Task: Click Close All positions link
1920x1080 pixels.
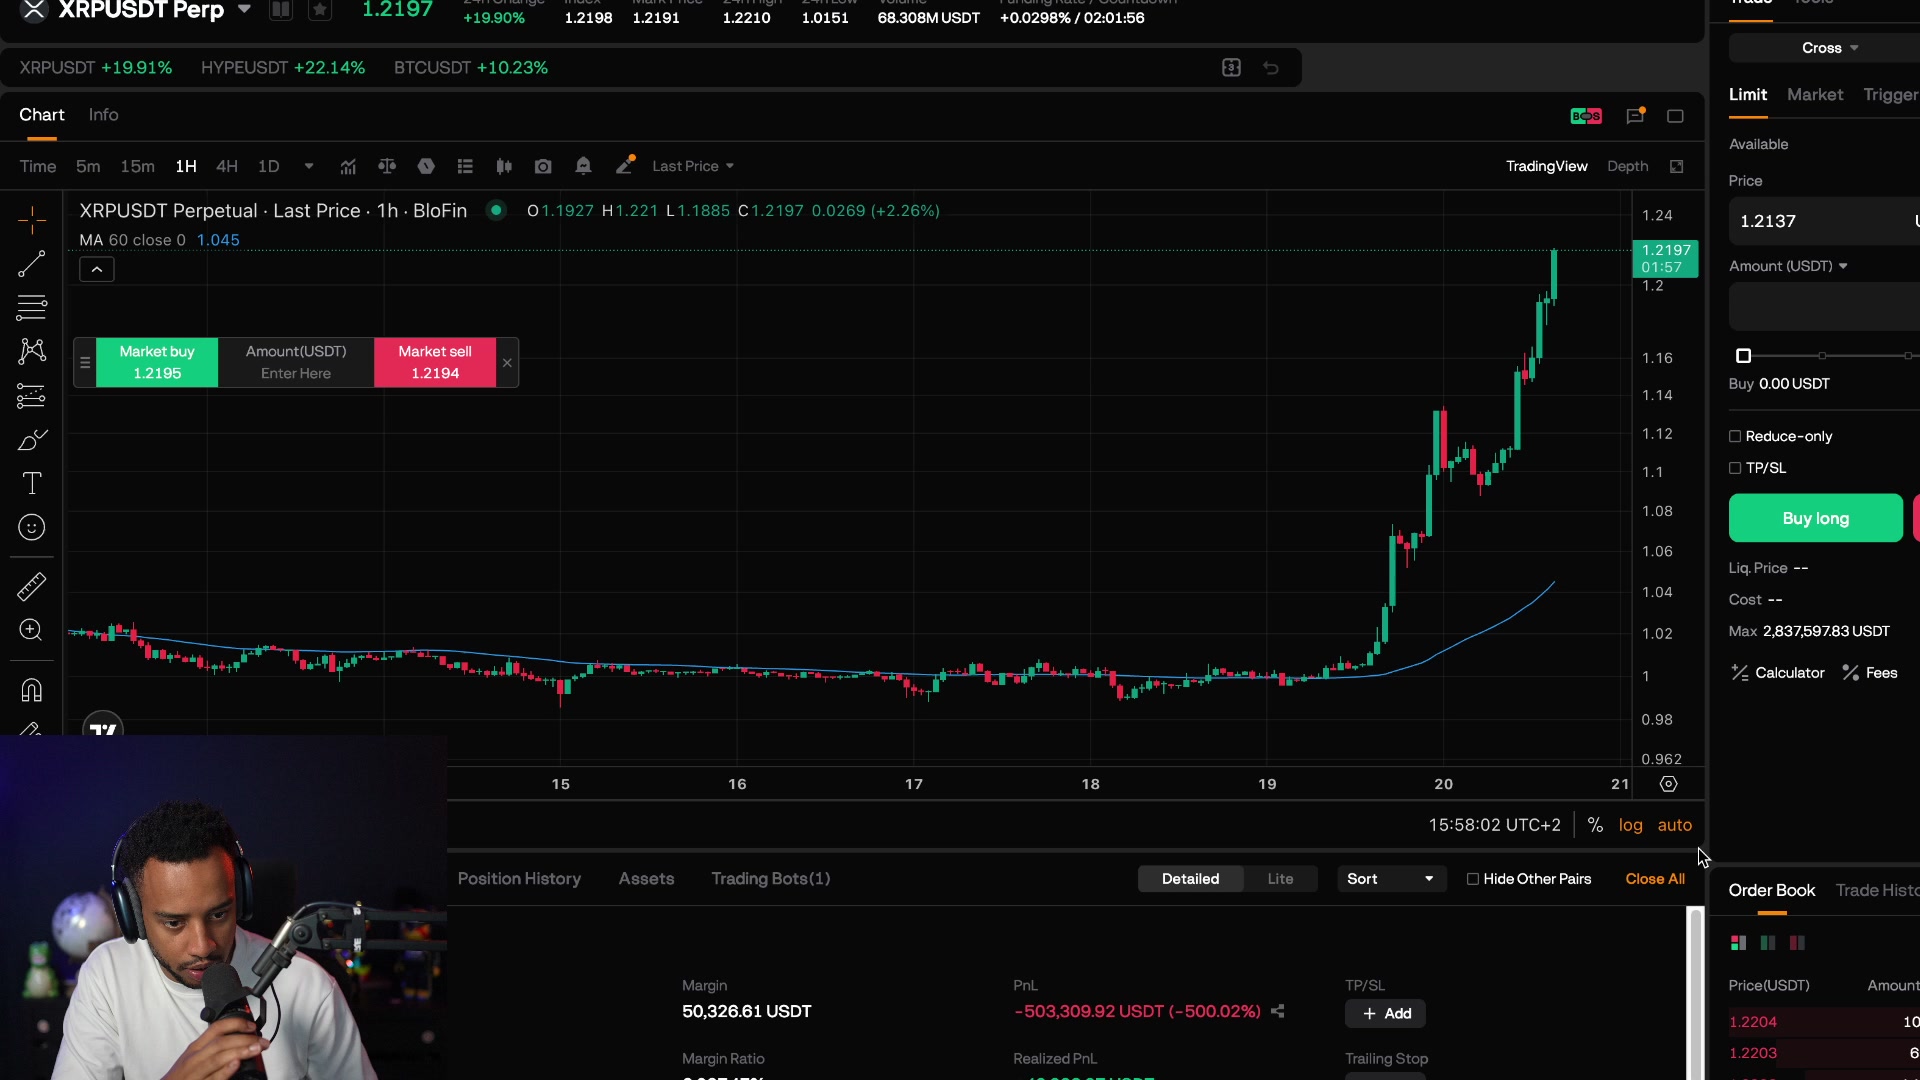Action: pos(1654,879)
